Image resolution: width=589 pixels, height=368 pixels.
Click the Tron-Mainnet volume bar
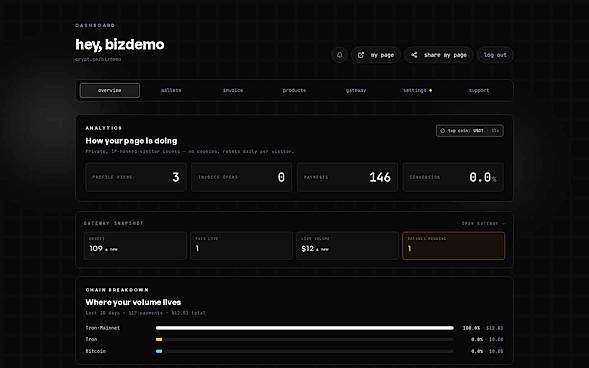tap(305, 328)
